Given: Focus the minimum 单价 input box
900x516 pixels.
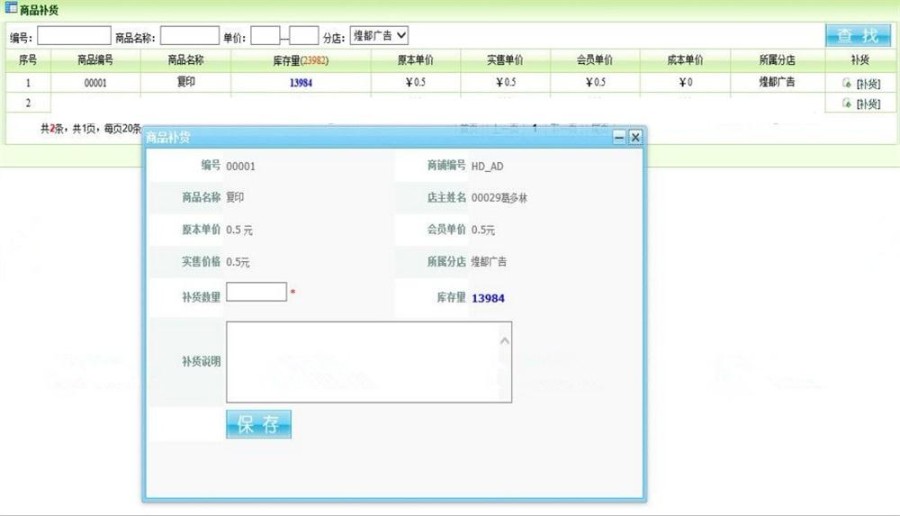Looking at the screenshot, I should pos(265,36).
